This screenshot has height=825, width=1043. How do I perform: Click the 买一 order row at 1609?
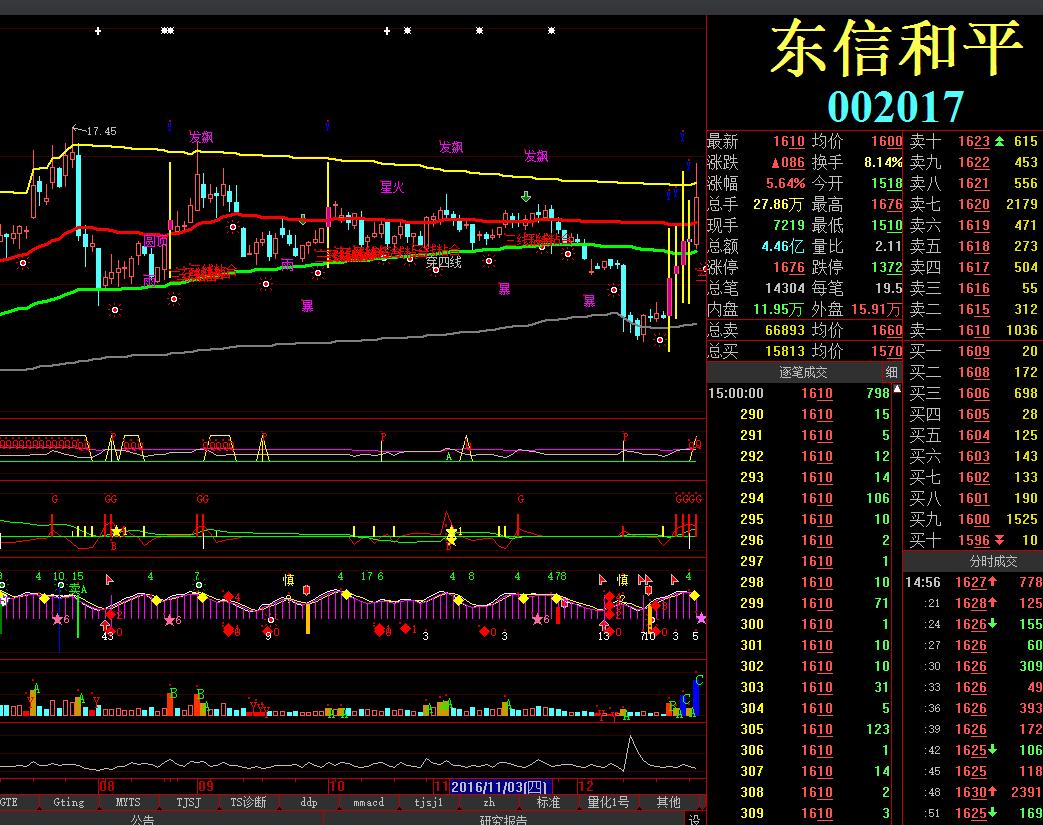(973, 351)
